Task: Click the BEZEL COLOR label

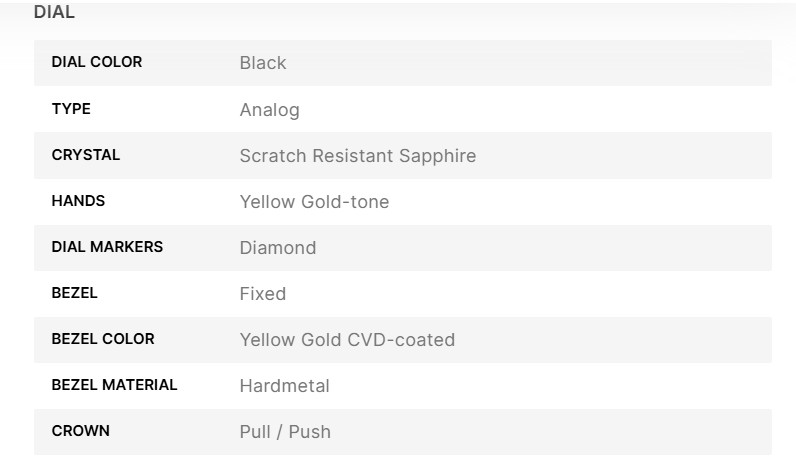Action: tap(103, 339)
